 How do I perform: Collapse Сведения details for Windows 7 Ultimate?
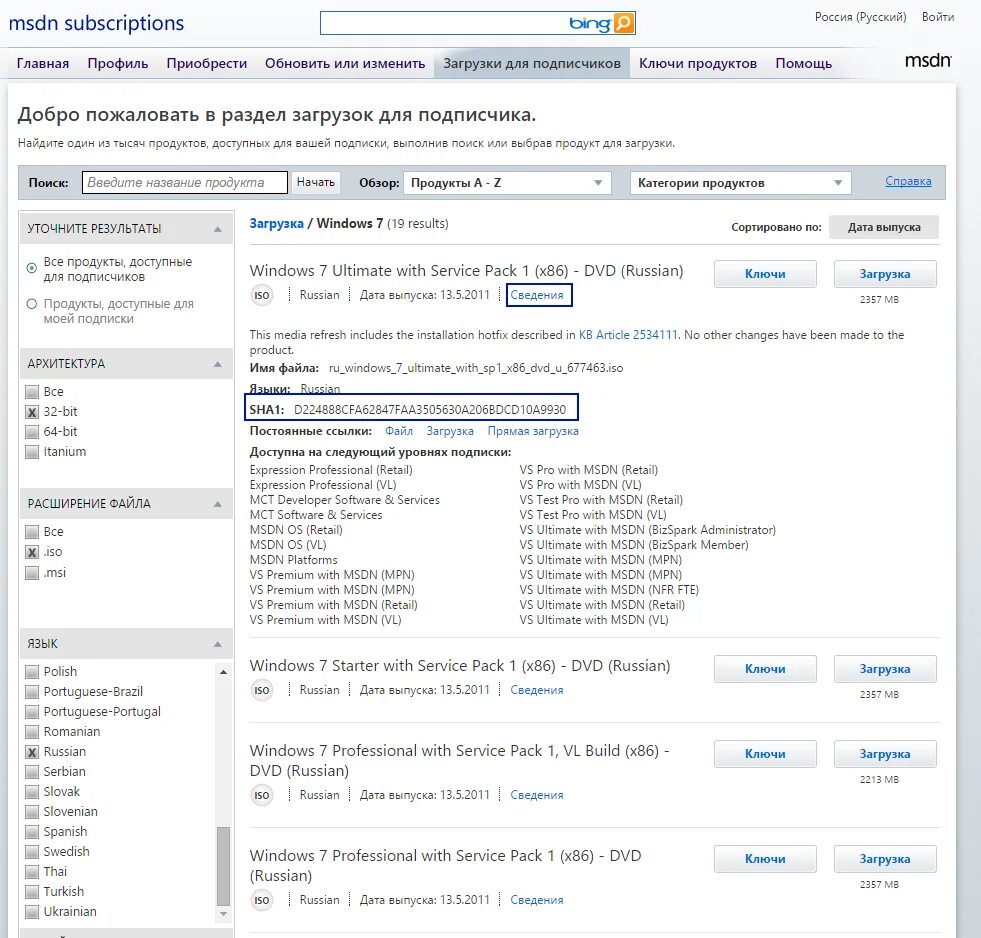click(537, 295)
